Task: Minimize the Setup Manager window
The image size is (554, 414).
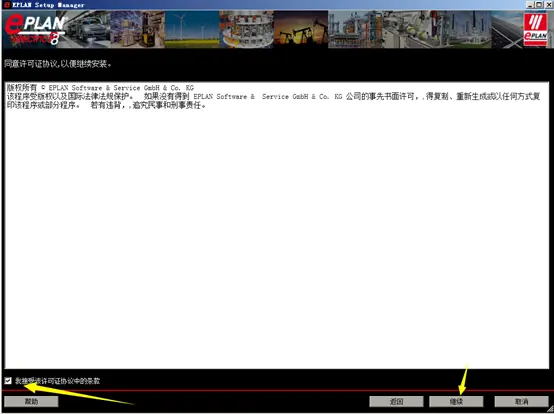Action: (530, 5)
